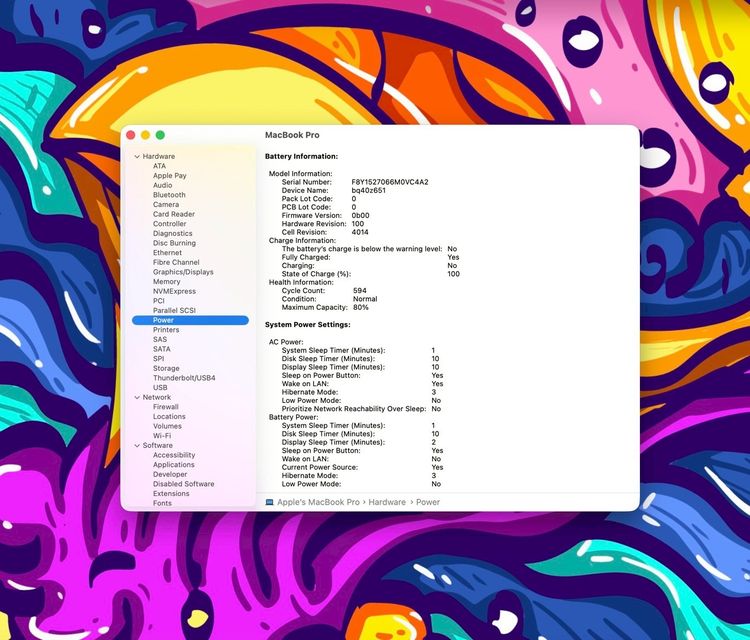The height and width of the screenshot is (640, 750).
Task: Click Apple's MacBook Pro in path bar
Action: (318, 502)
